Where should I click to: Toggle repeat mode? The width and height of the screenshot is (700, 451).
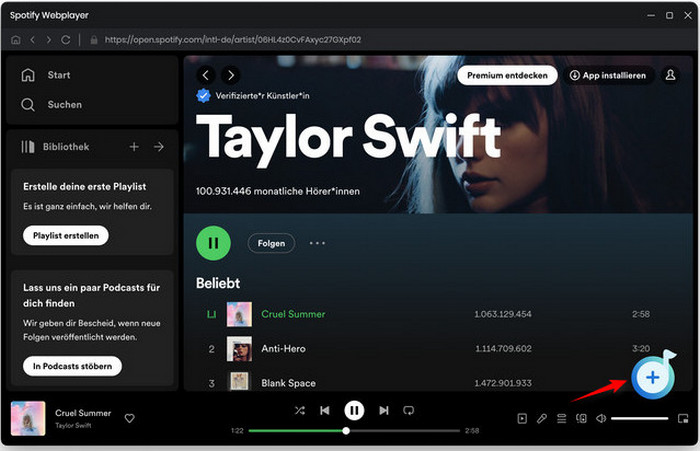[408, 410]
